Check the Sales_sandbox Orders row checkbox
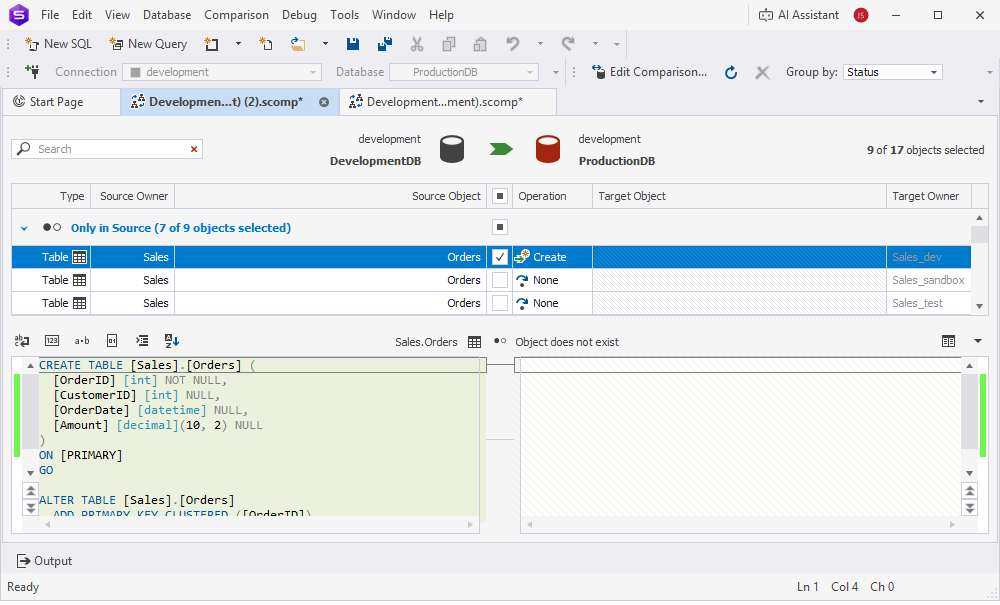Viewport: 1000px width, 605px height. click(x=500, y=280)
